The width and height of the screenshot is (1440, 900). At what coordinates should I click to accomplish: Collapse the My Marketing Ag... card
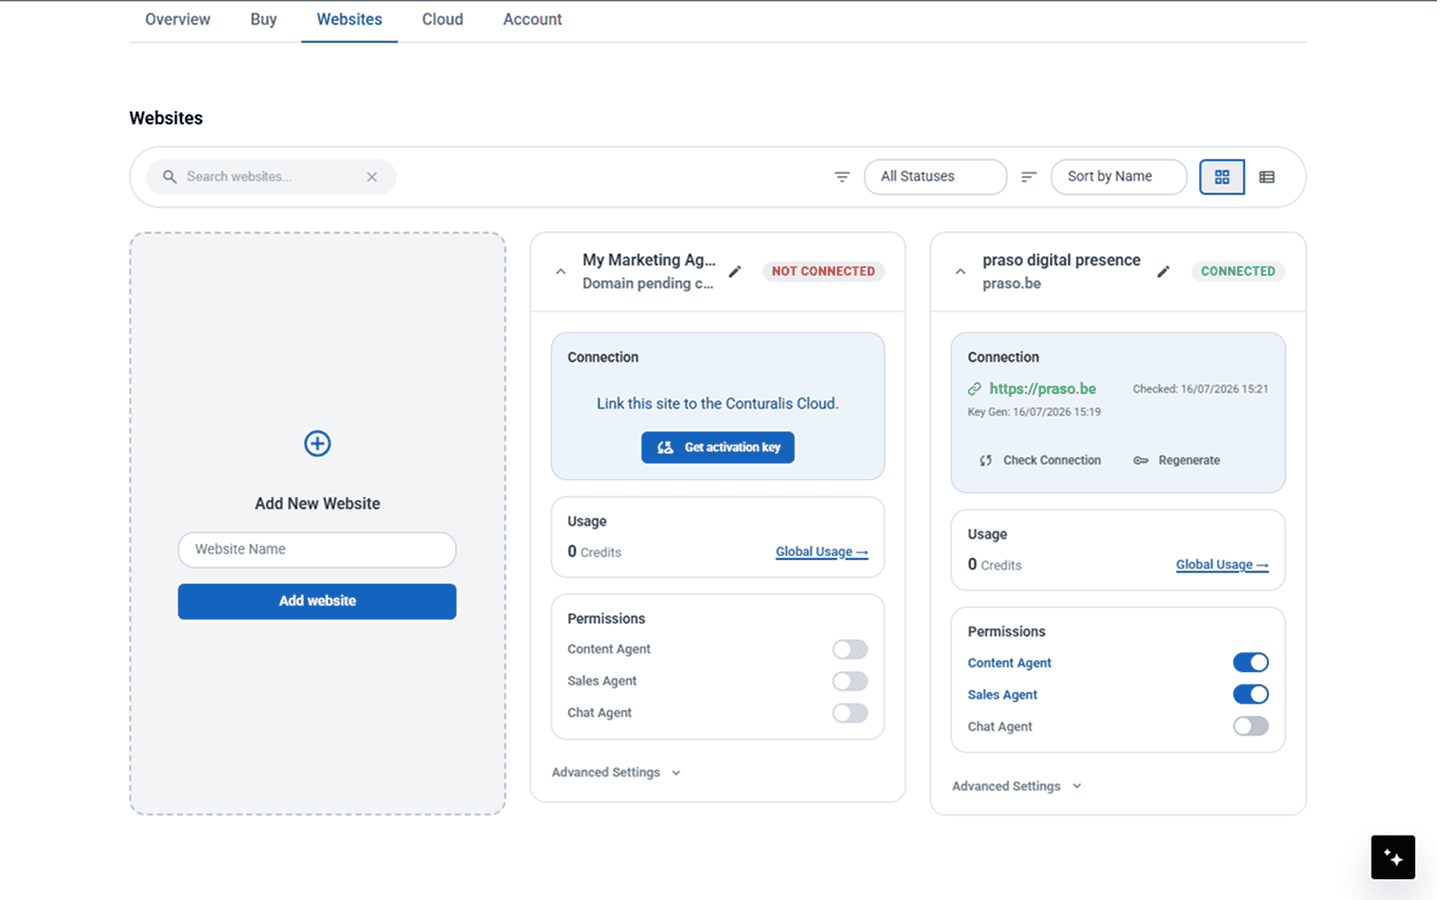(x=560, y=271)
